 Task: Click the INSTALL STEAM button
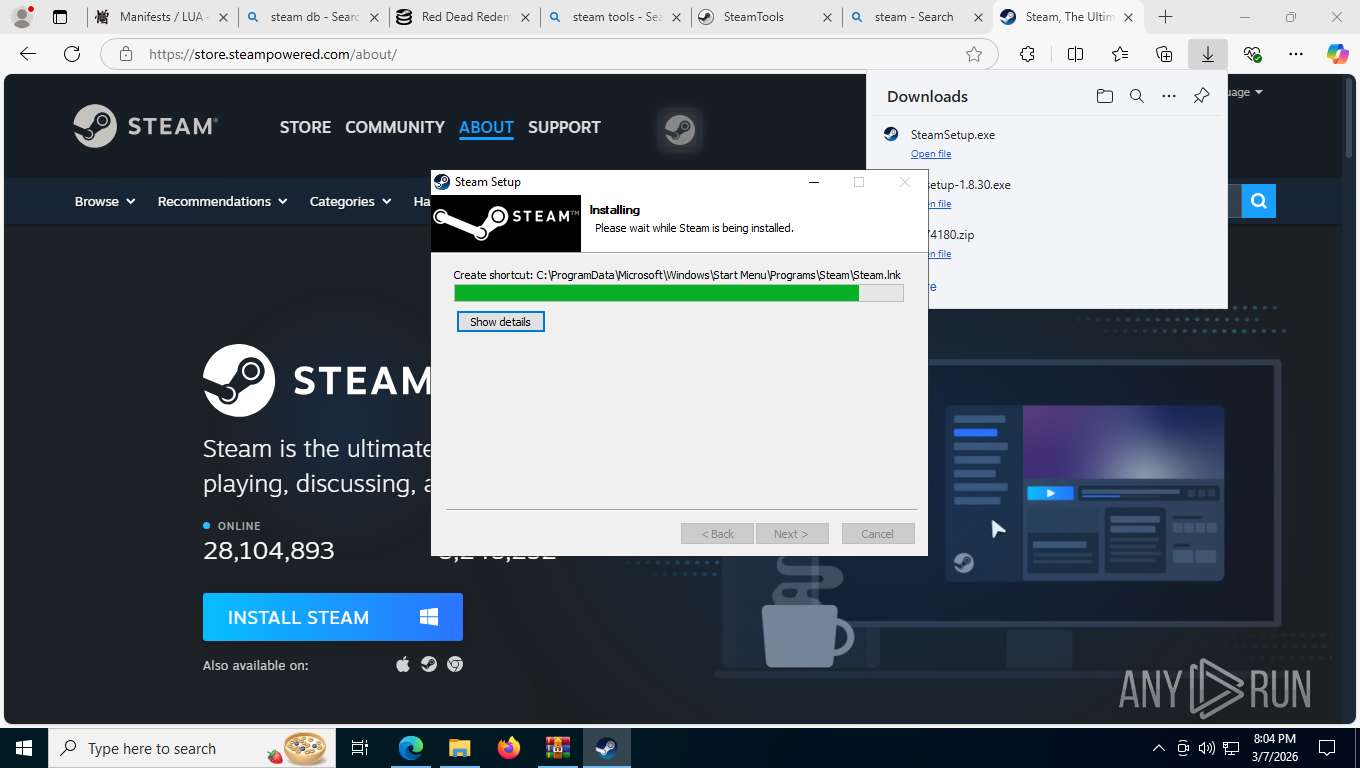(333, 617)
